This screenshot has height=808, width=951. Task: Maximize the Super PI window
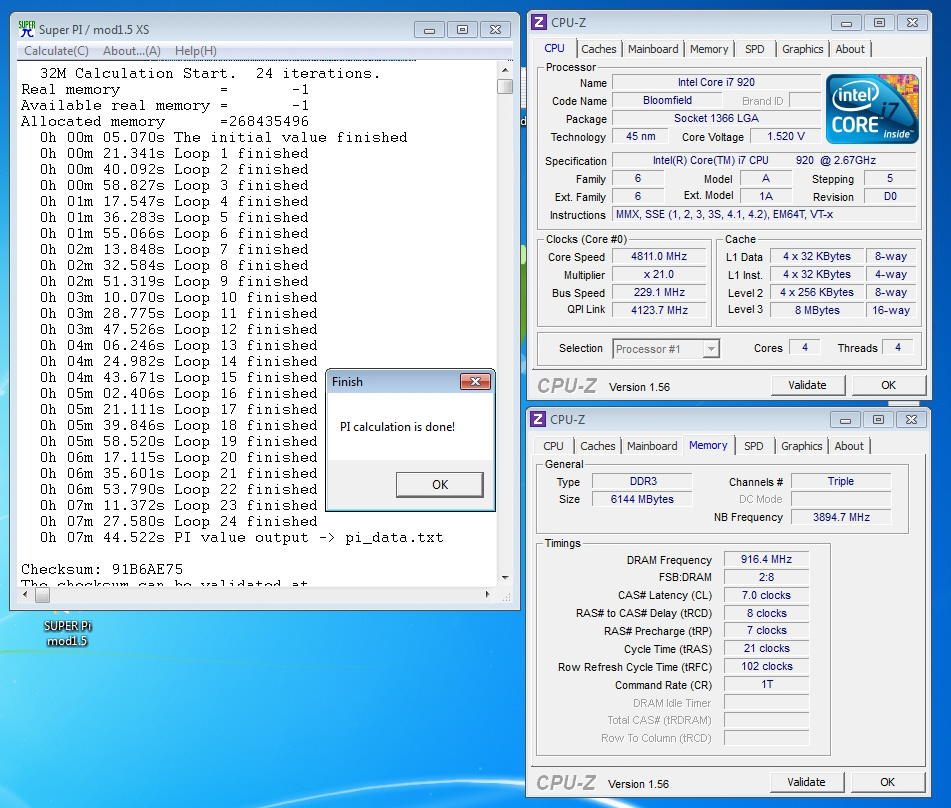coord(462,29)
